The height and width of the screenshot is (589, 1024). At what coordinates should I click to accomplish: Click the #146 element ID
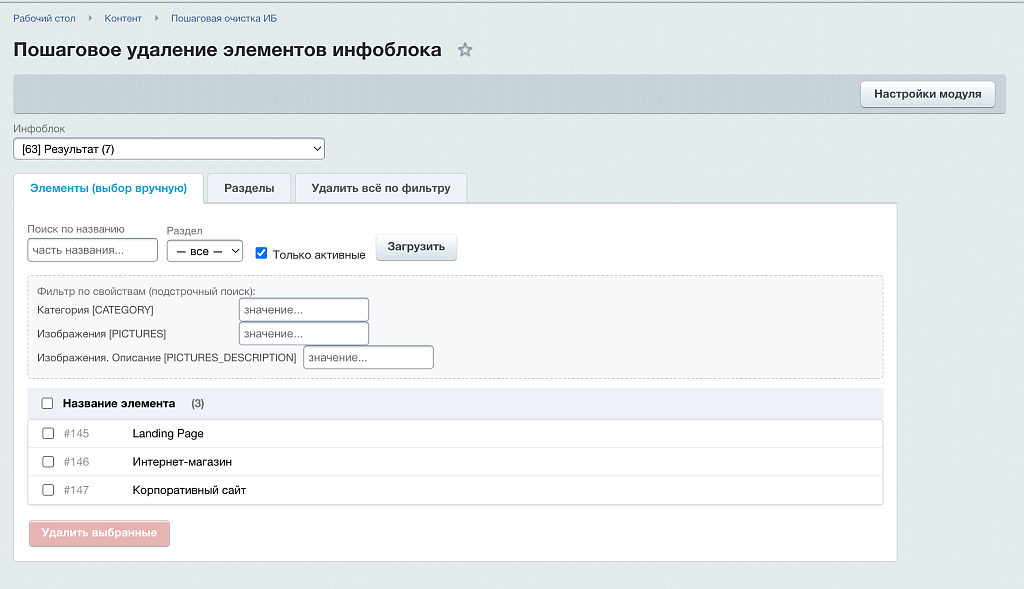point(76,462)
